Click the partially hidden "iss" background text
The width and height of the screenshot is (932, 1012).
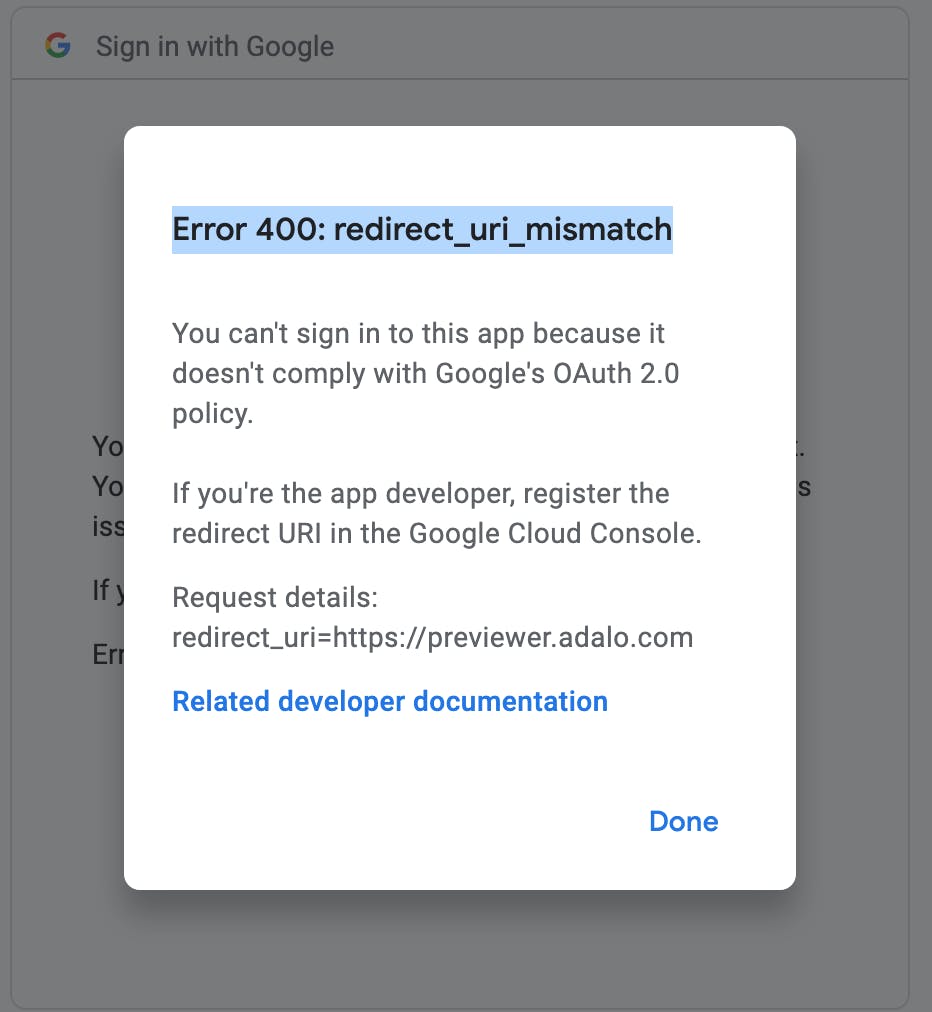107,526
